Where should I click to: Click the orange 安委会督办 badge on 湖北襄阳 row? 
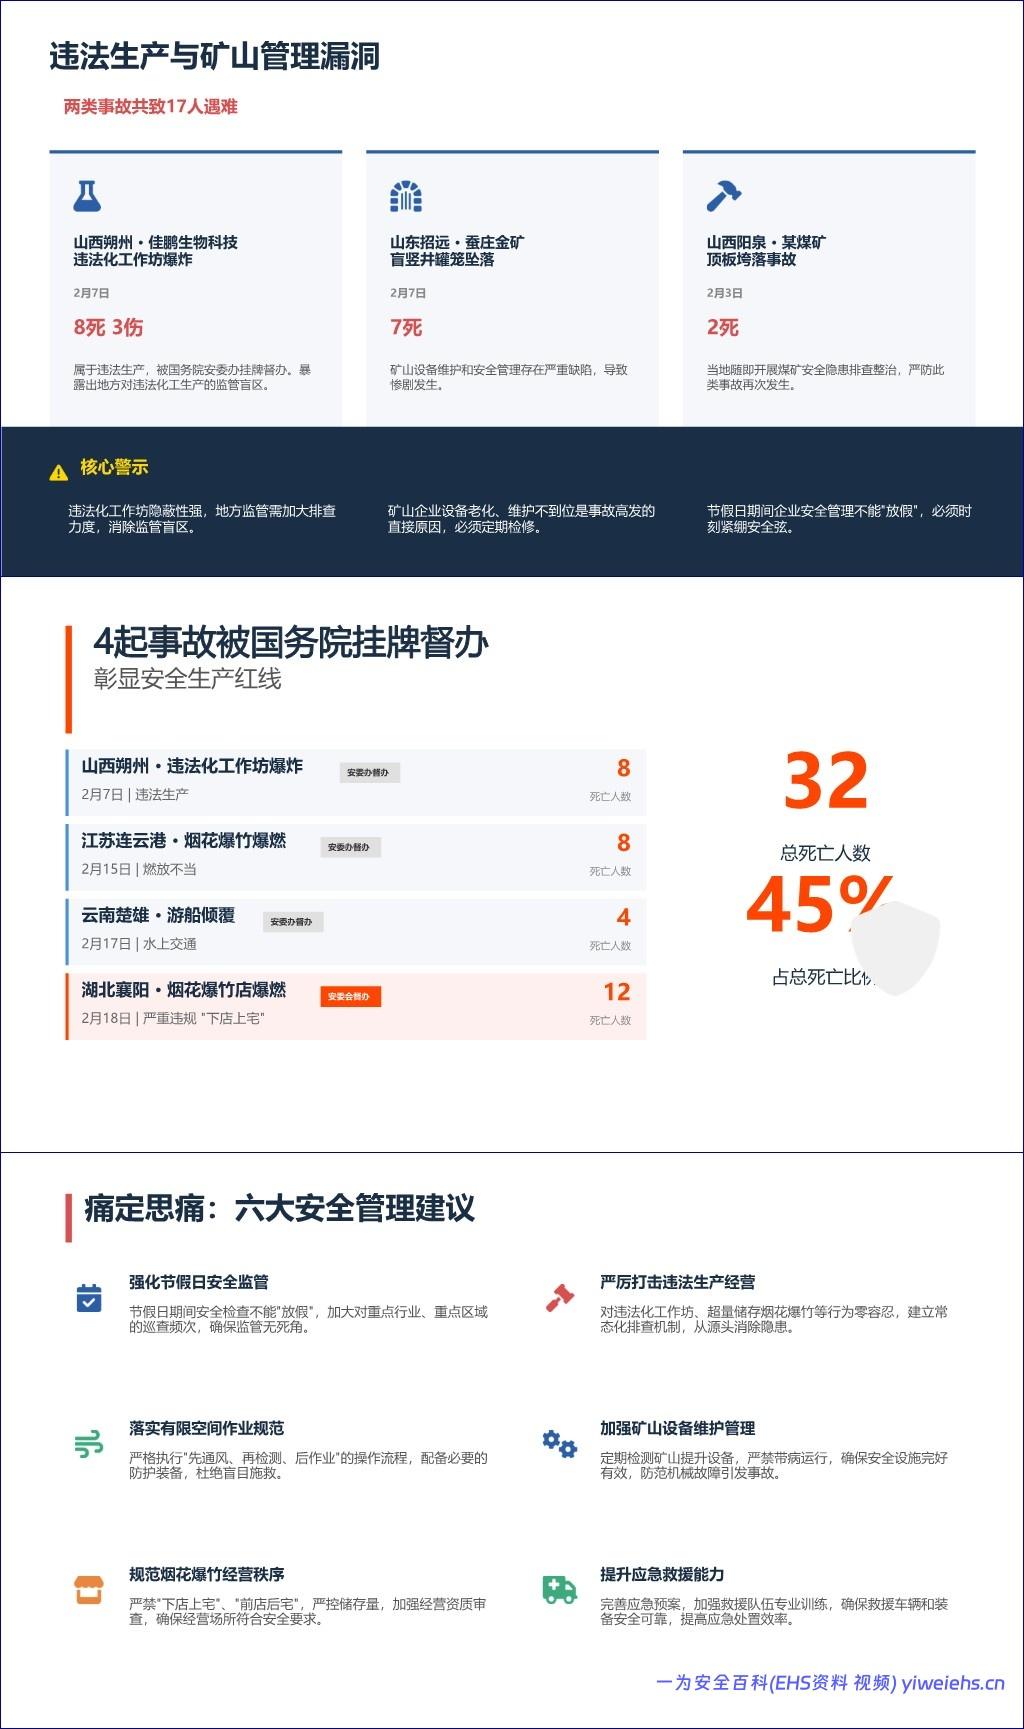click(350, 997)
